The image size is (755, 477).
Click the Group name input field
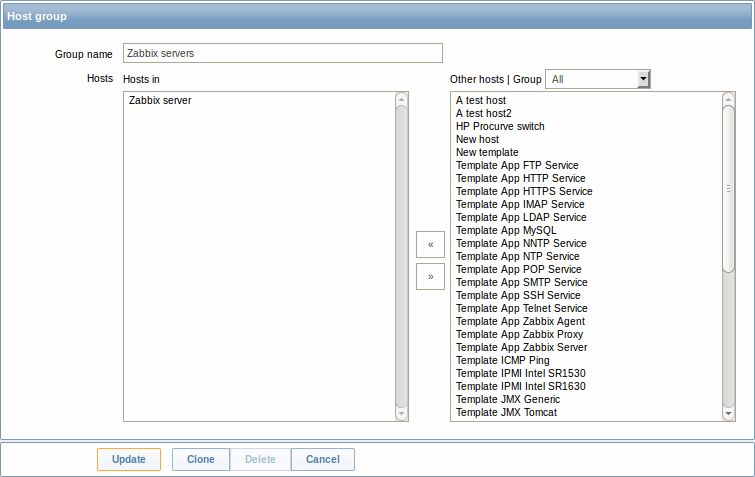(283, 53)
